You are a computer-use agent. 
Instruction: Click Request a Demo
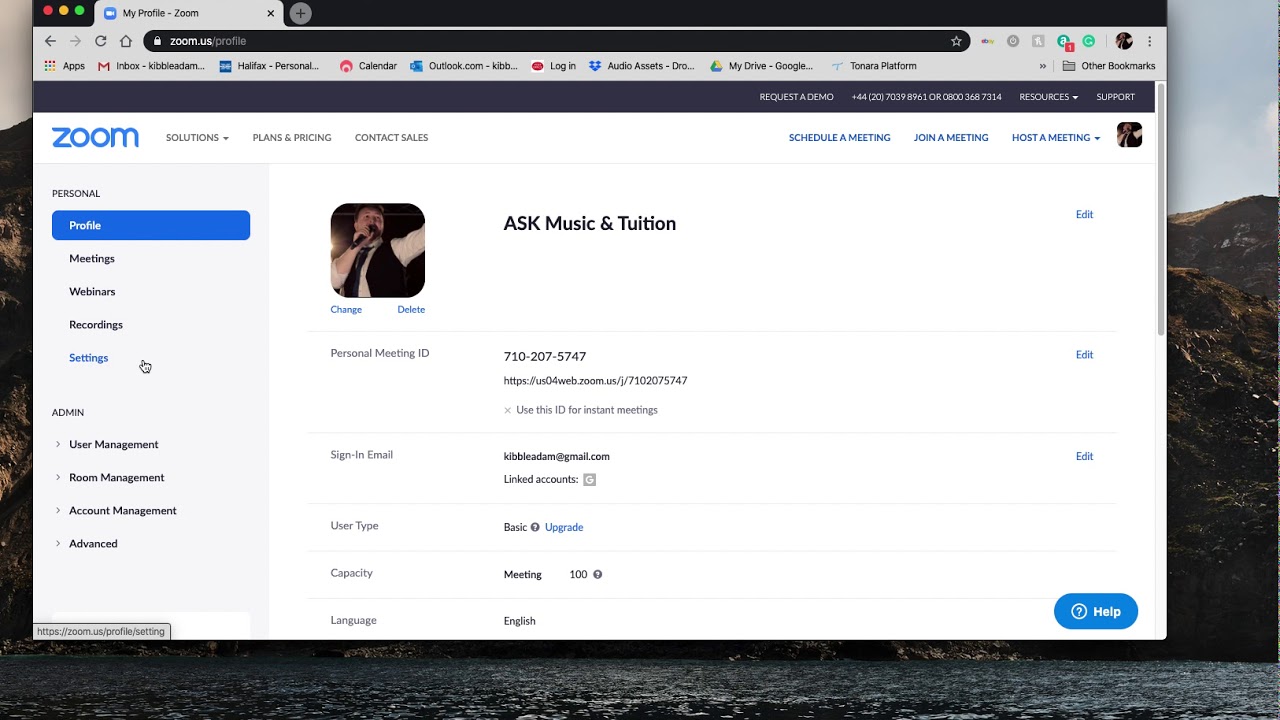click(796, 97)
